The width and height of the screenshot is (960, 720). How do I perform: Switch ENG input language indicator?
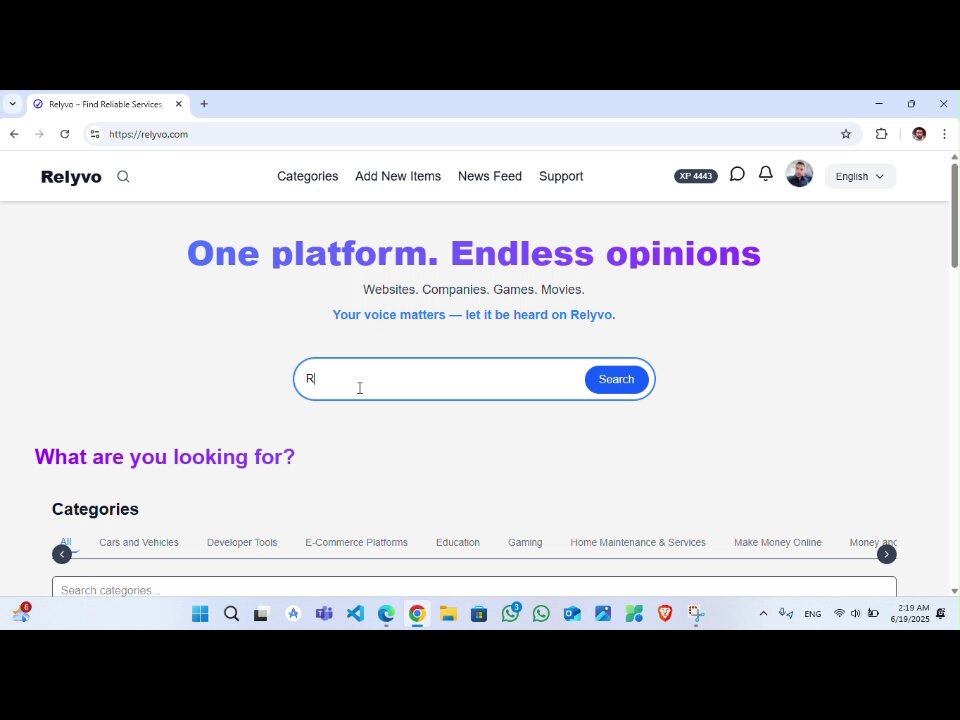(x=812, y=614)
